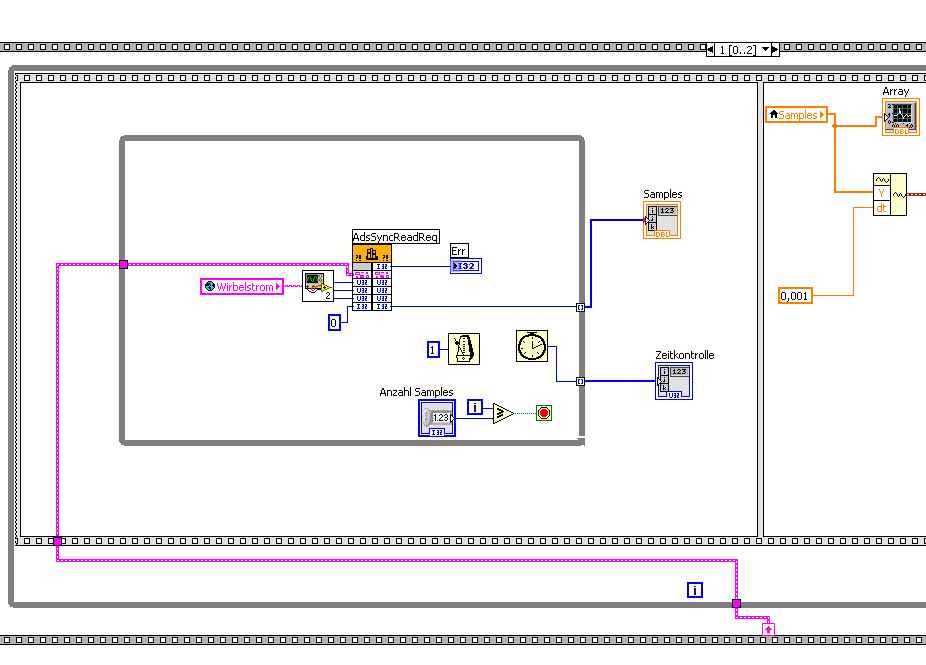Click the outer loop iteration terminal i

pyautogui.click(x=695, y=590)
